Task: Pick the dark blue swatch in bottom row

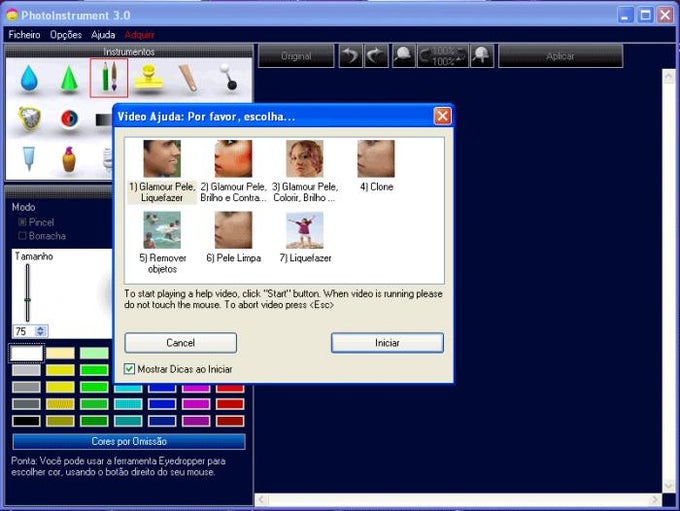Action: click(162, 421)
